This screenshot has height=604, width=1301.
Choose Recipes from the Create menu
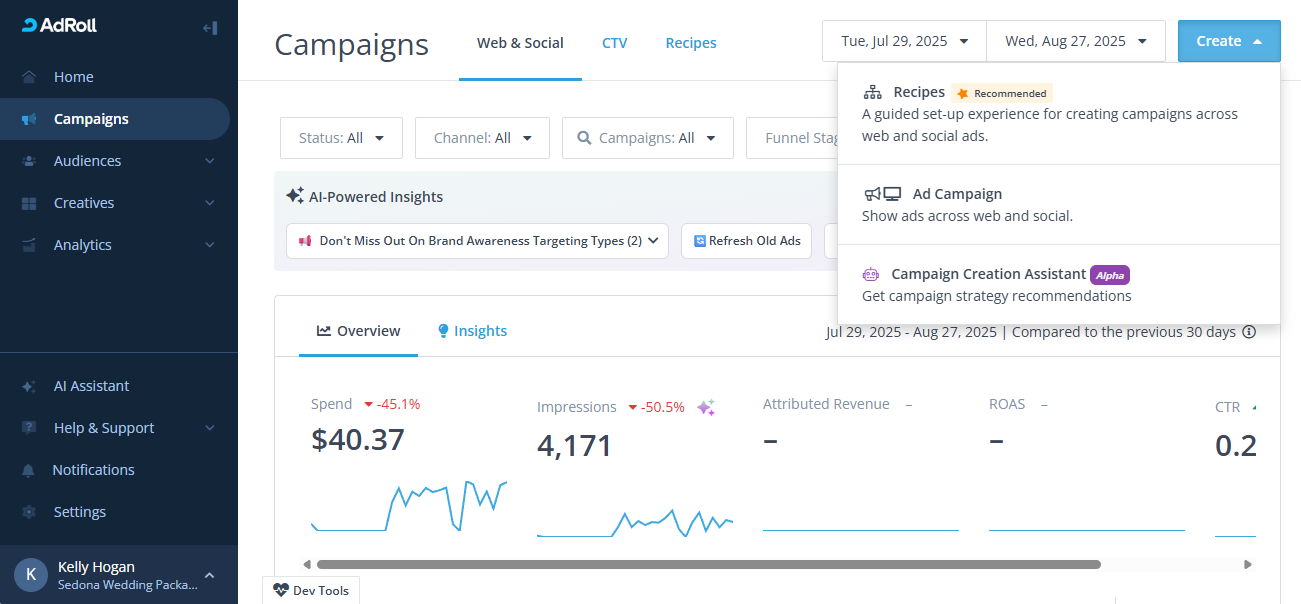click(x=1058, y=114)
